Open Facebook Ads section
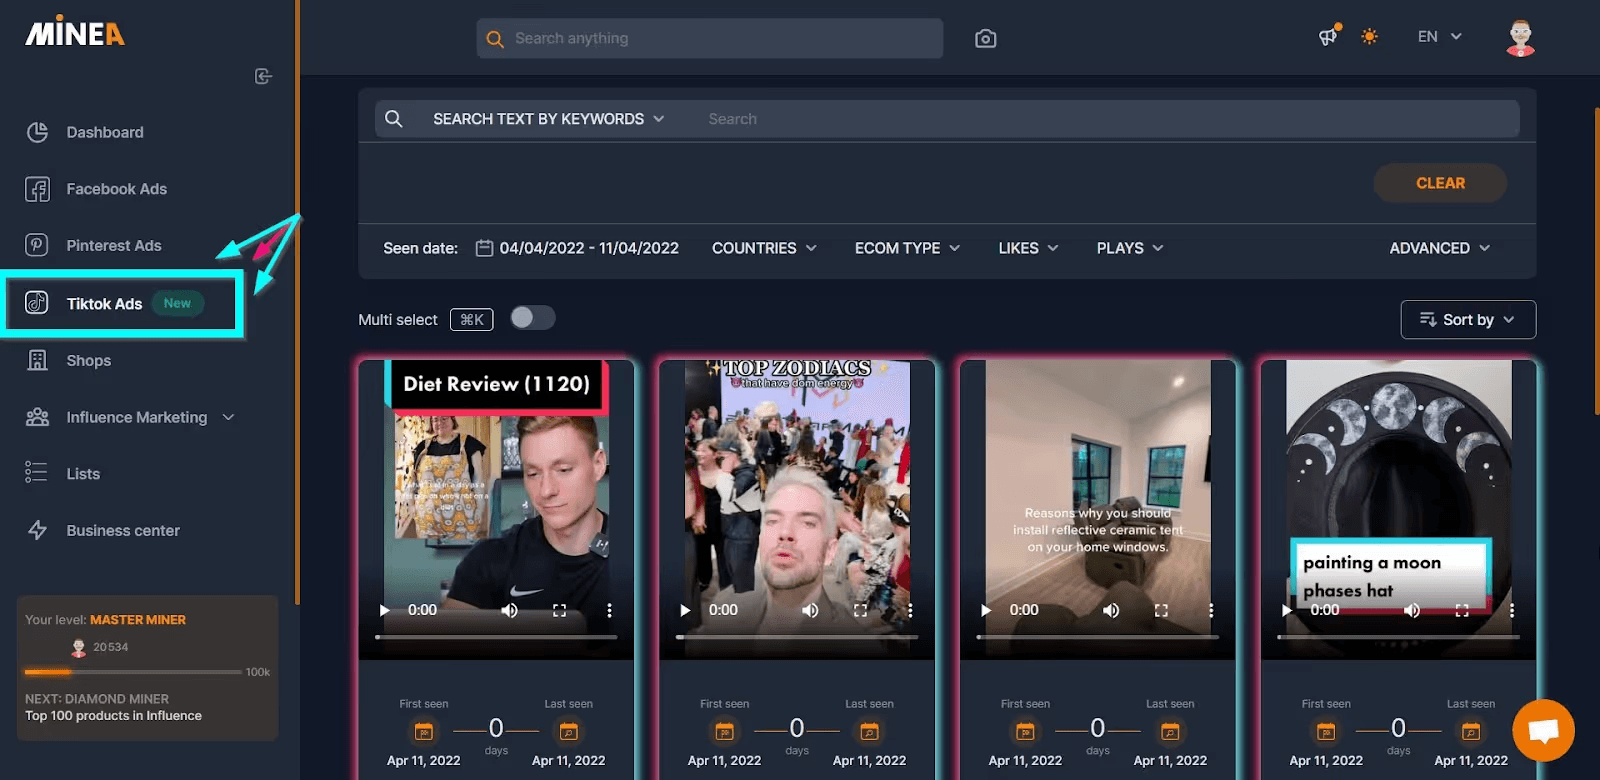The height and width of the screenshot is (780, 1600). click(x=116, y=189)
